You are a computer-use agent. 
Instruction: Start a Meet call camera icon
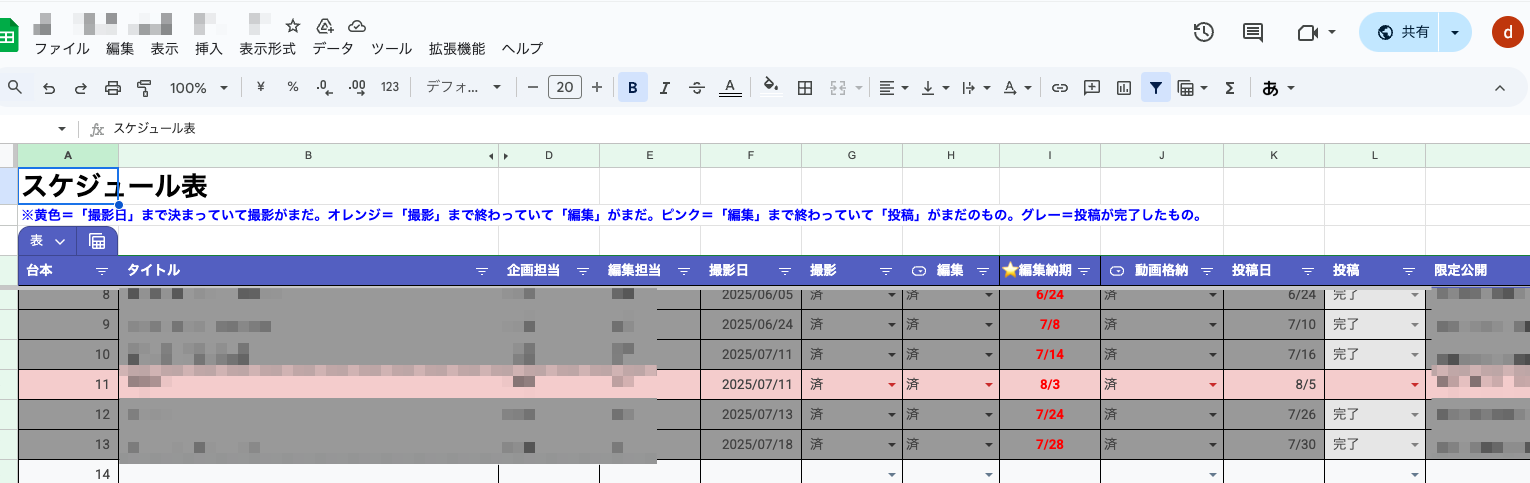click(x=1307, y=33)
